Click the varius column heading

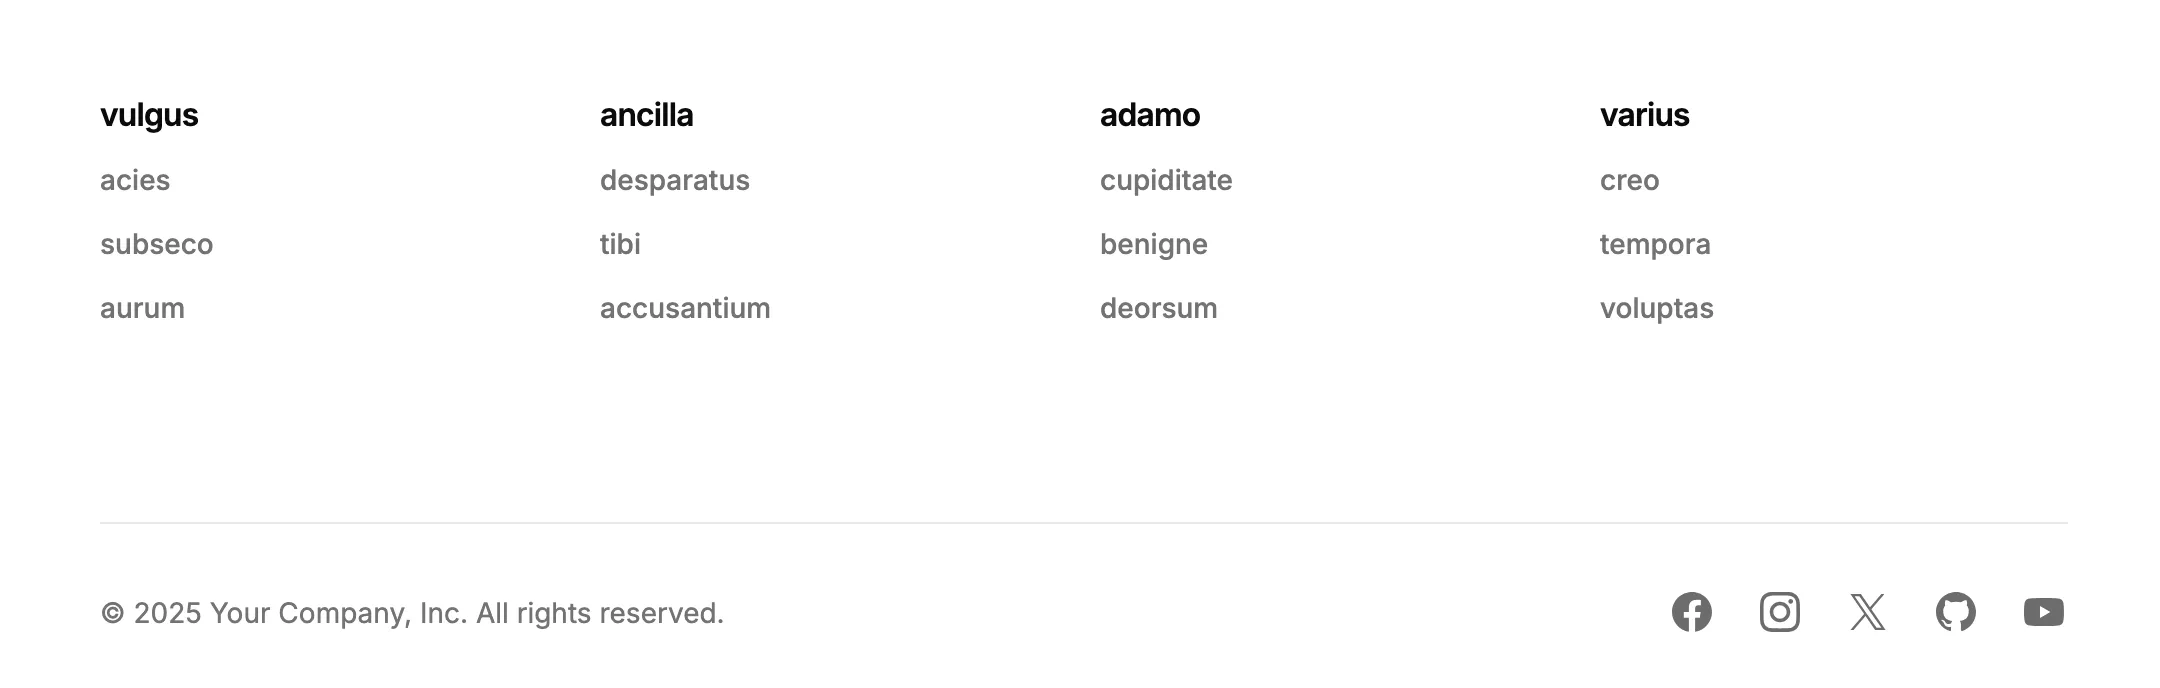(x=1645, y=116)
